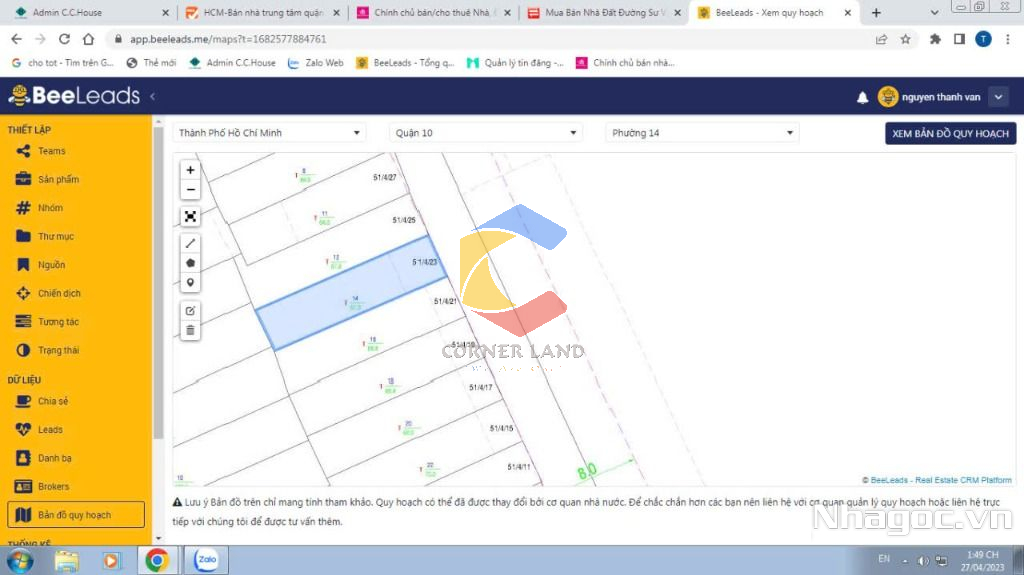Select the draw line tool
Viewport: 1024px width, 575px height.
click(191, 243)
